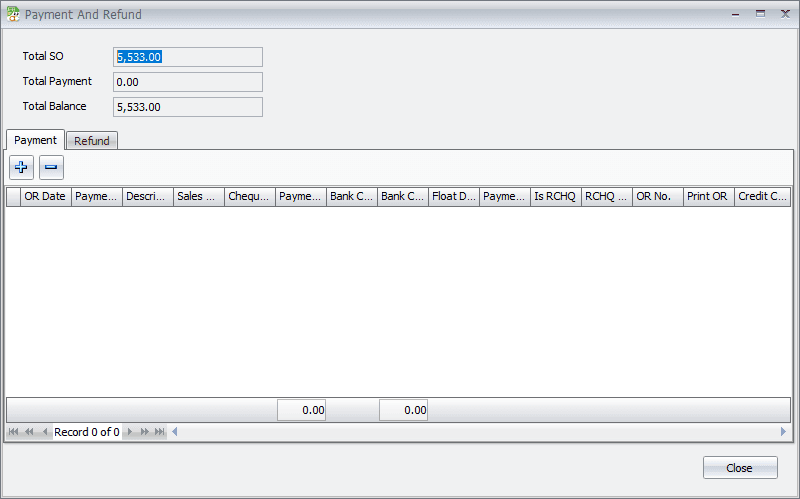Screen dimensions: 800x499
Task: Close window with title bar X
Action: coord(785,14)
